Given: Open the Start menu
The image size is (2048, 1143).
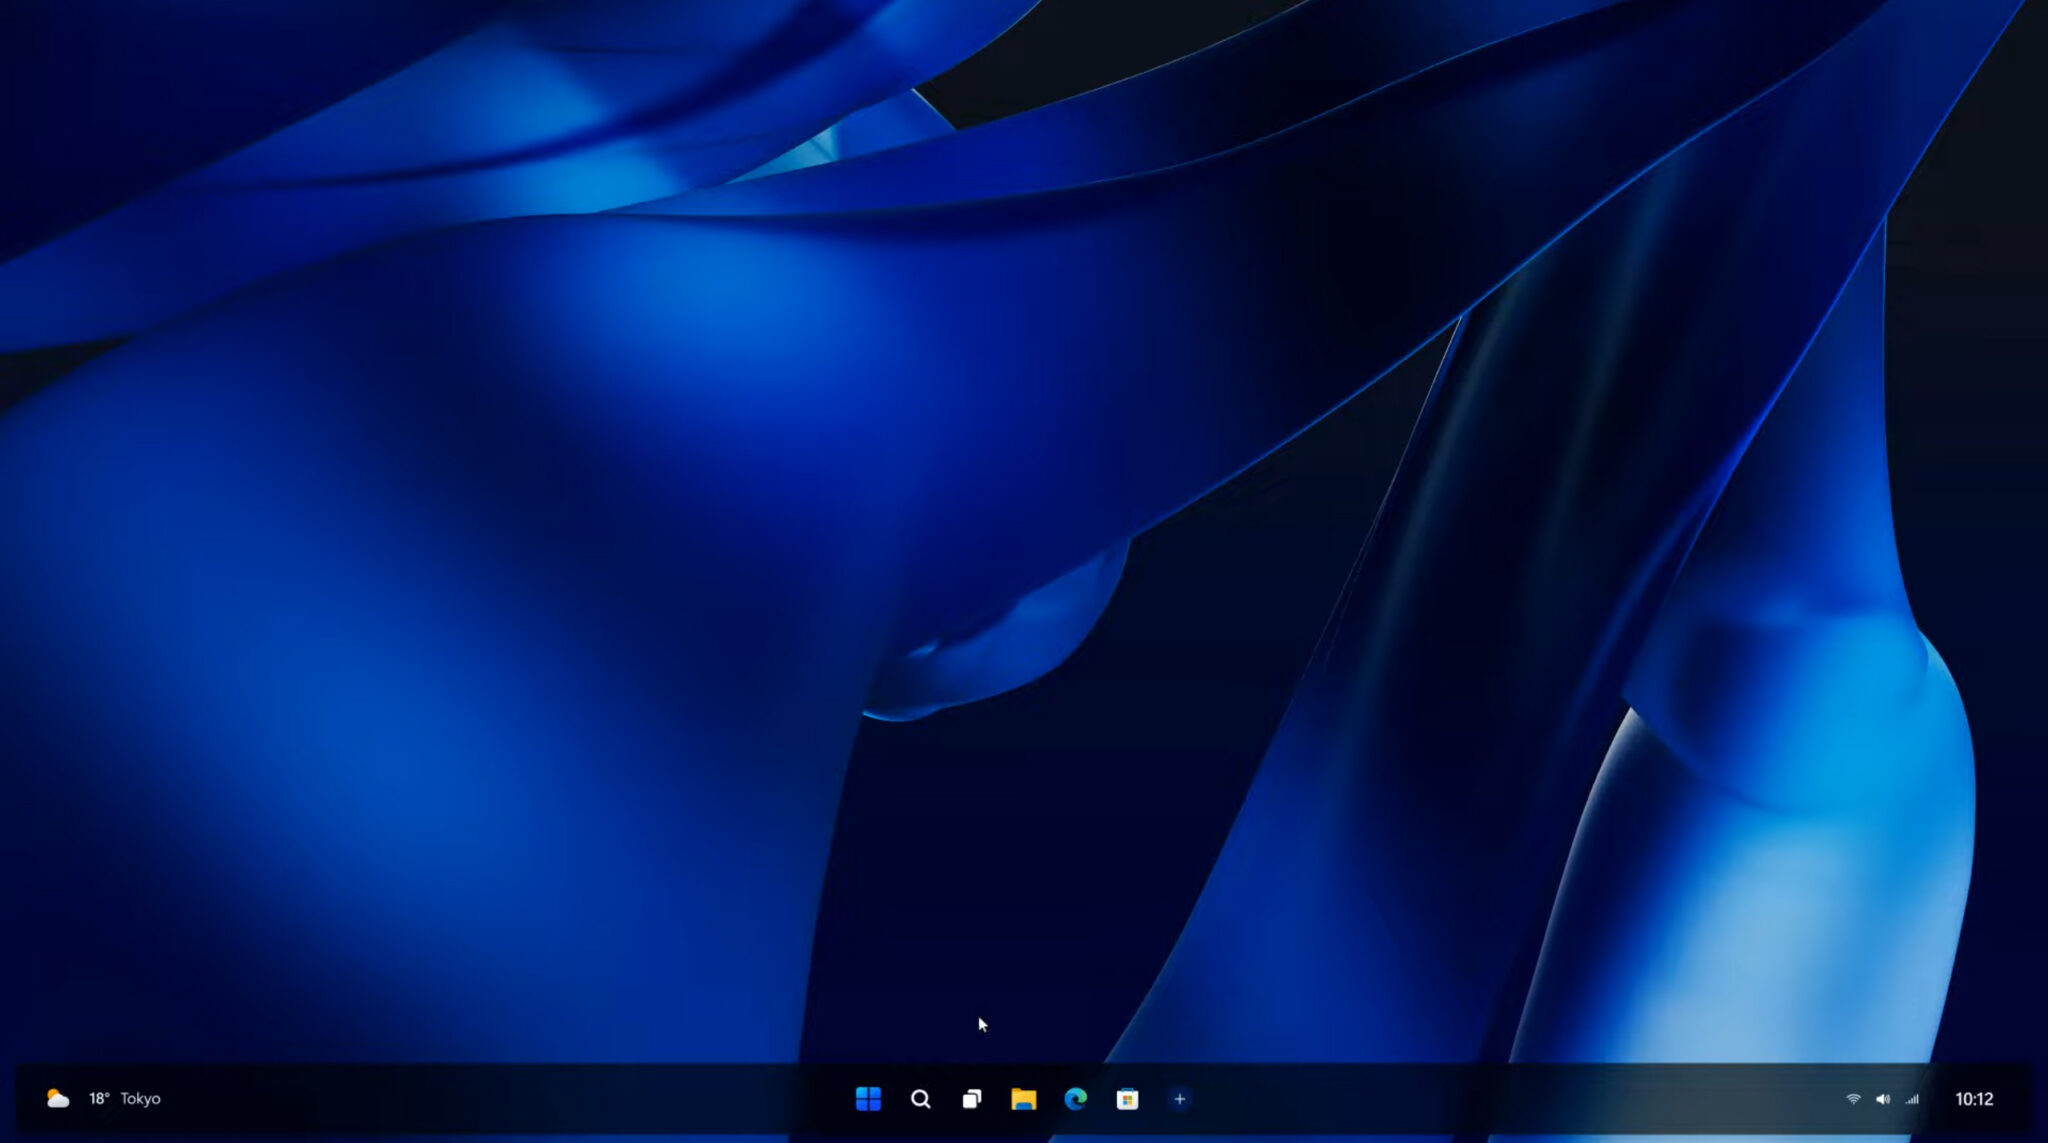Looking at the screenshot, I should [x=869, y=1098].
